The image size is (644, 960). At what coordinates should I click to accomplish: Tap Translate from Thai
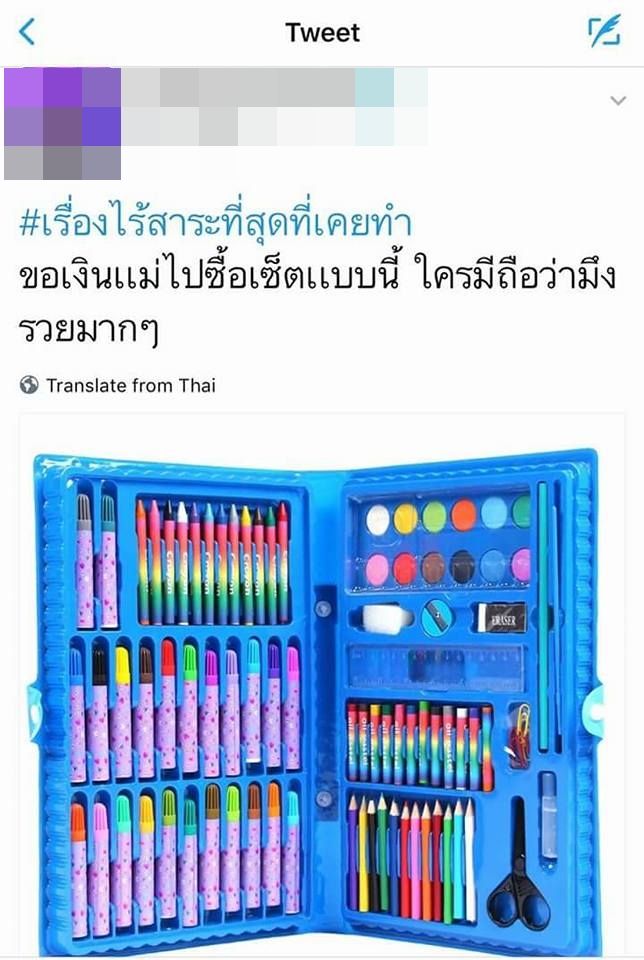coord(130,385)
